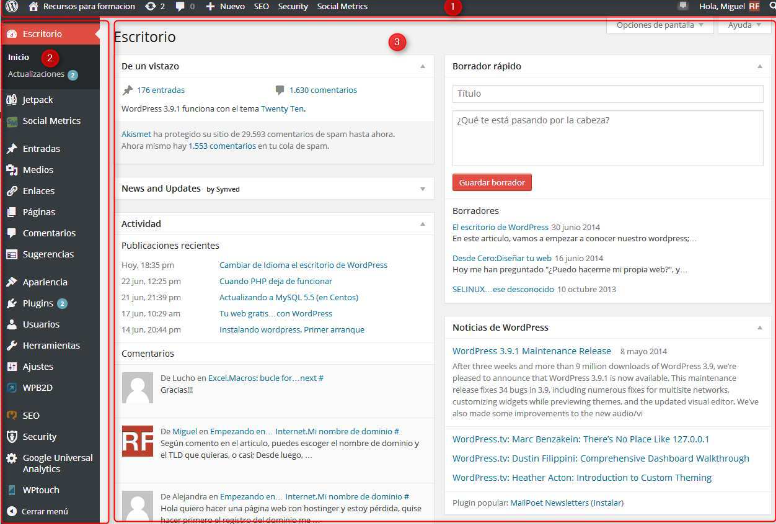776x524 pixels.
Task: Open Social Metrics sidebar icon
Action: [x=11, y=121]
